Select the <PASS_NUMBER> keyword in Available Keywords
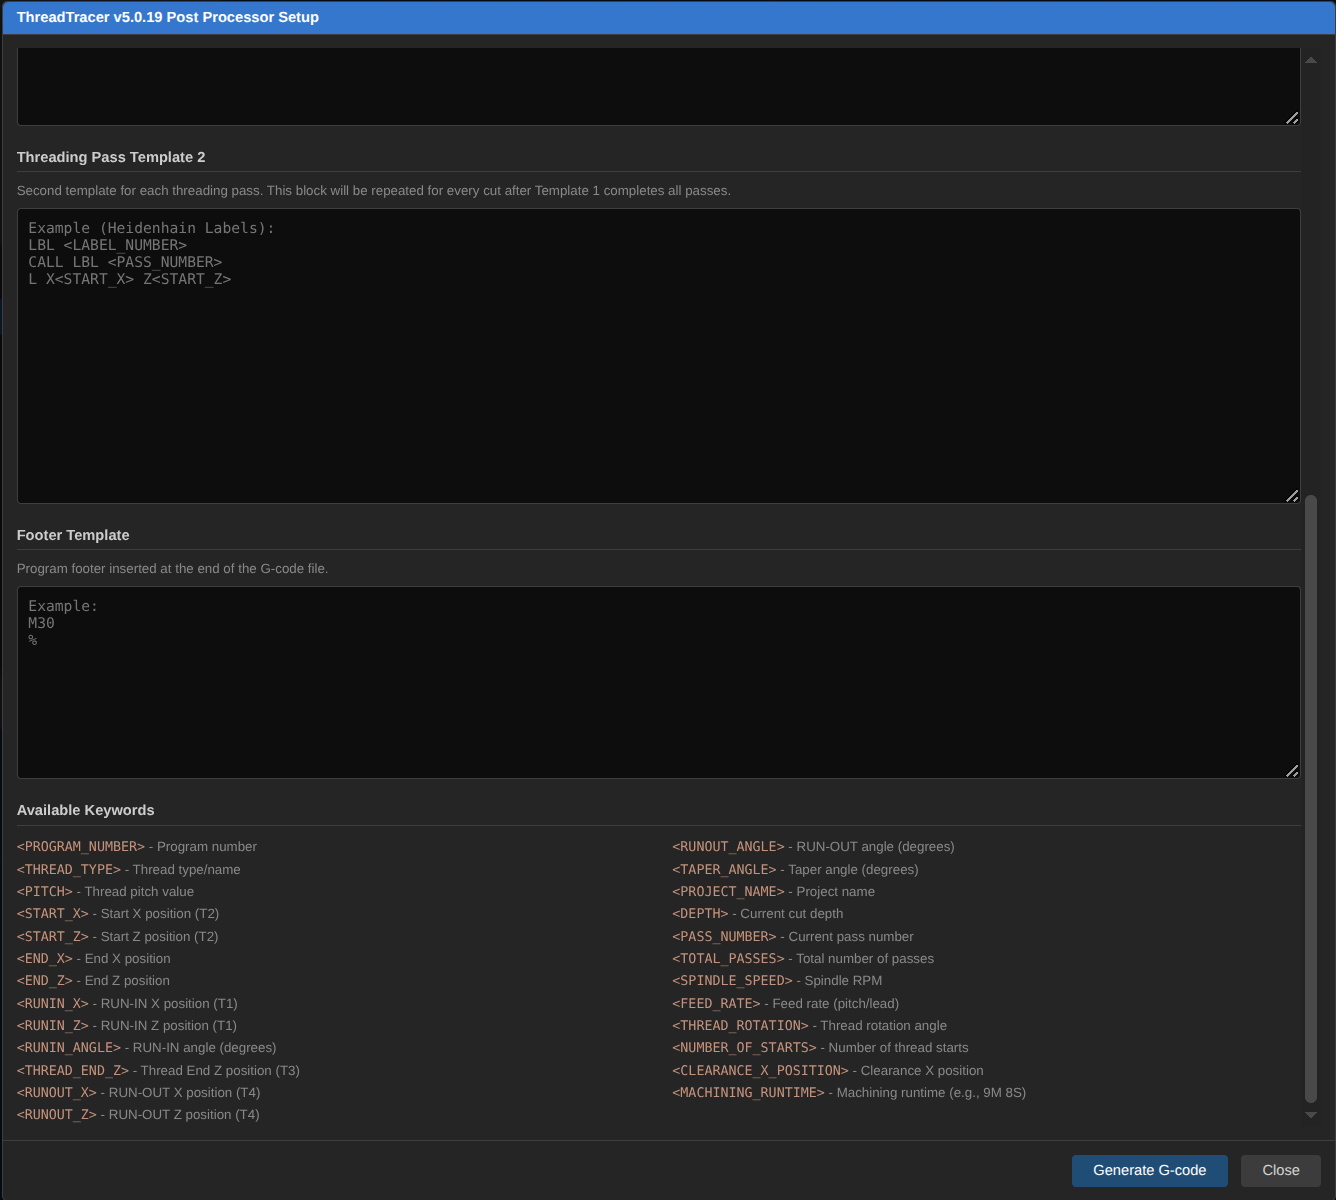1336x1200 pixels. pyautogui.click(x=725, y=937)
